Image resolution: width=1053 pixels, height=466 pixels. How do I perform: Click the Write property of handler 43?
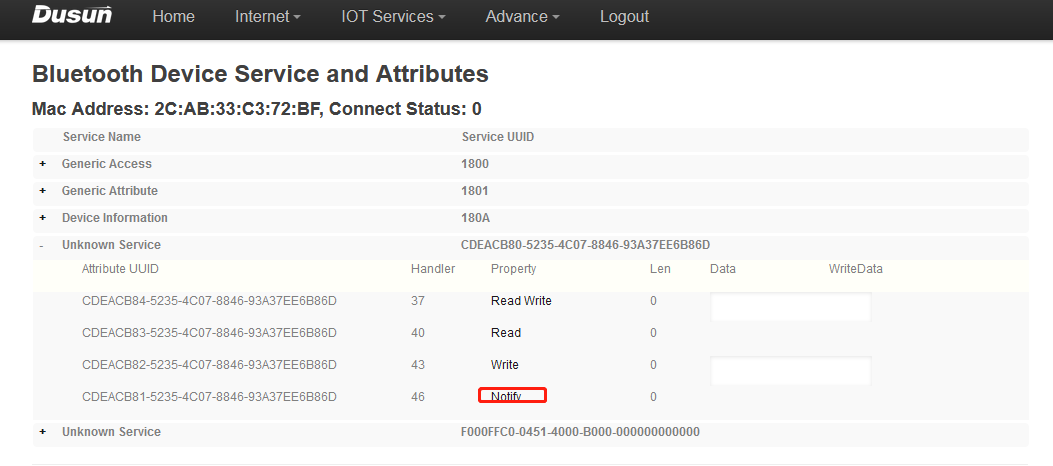pos(505,365)
